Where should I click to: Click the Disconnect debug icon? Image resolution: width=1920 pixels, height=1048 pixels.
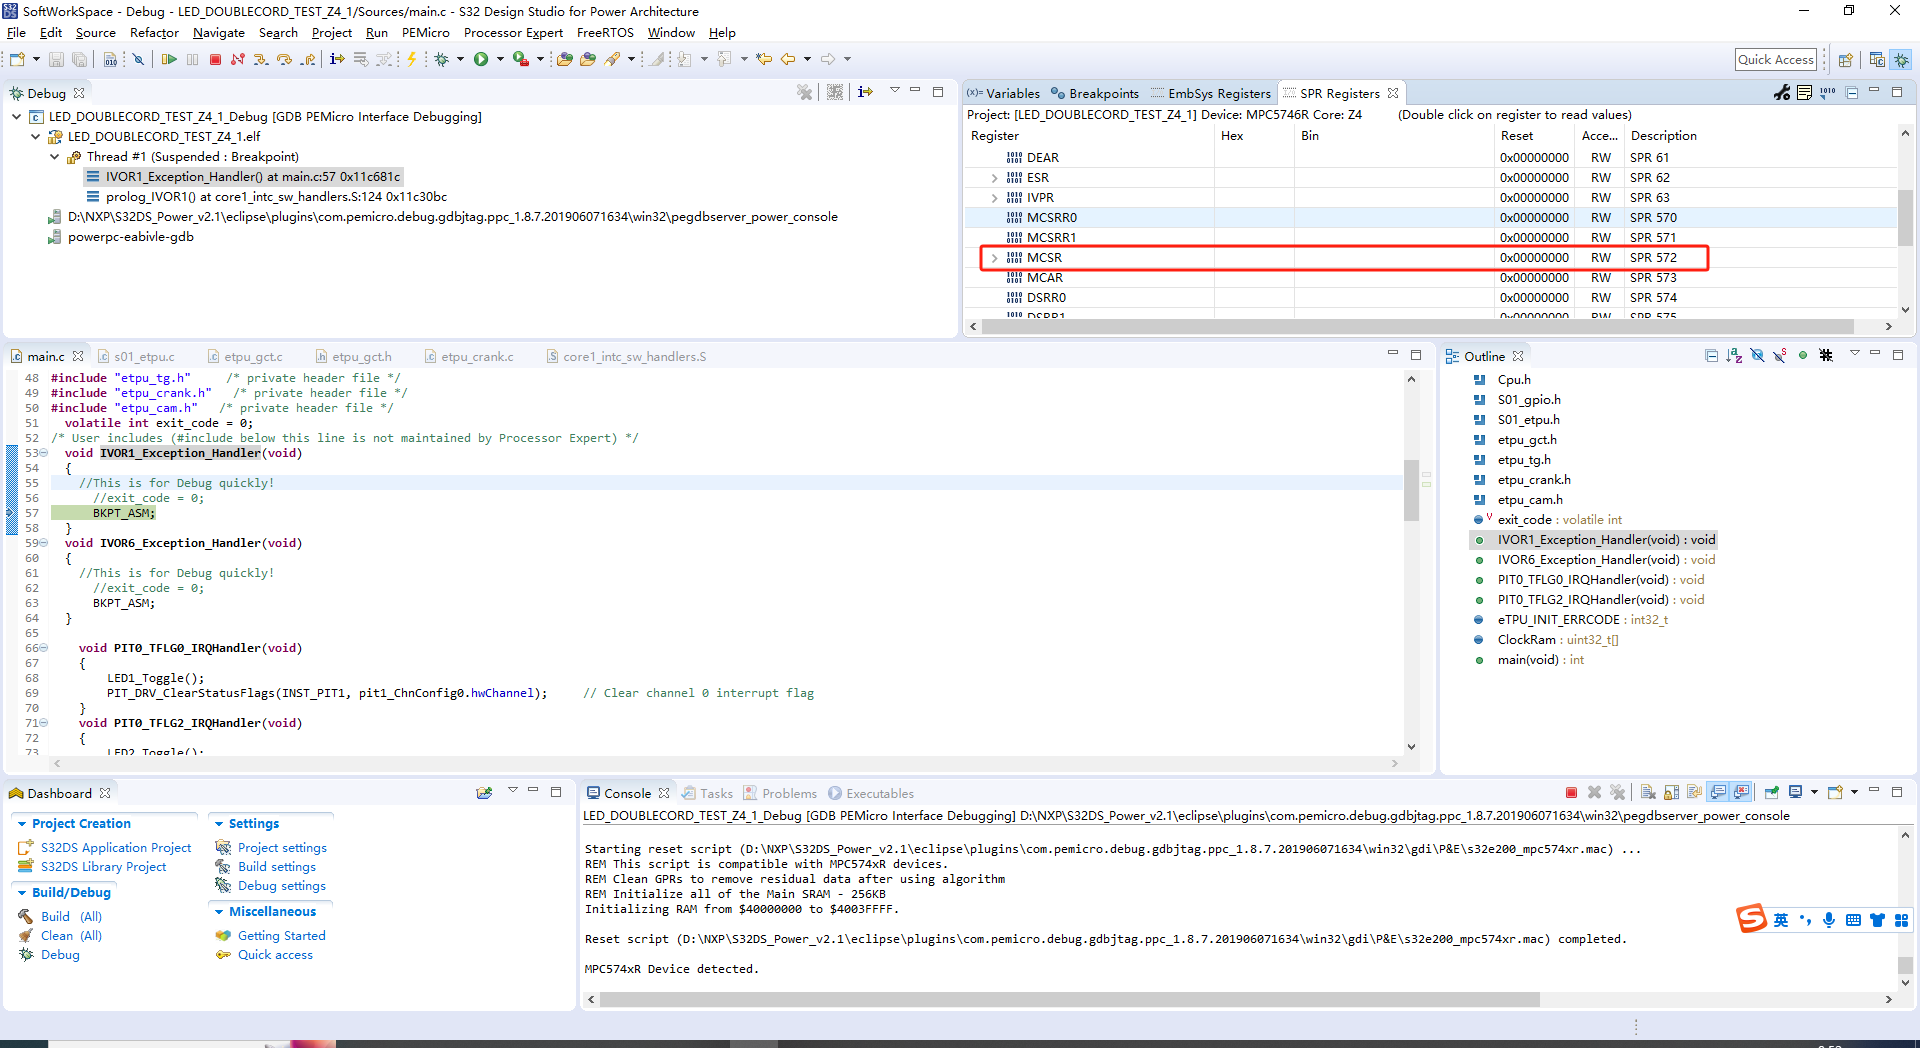[238, 60]
